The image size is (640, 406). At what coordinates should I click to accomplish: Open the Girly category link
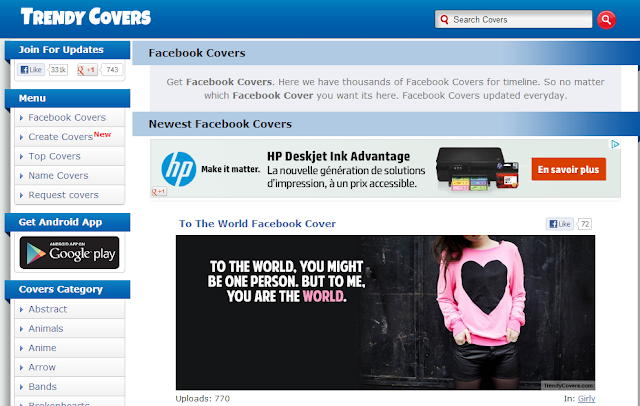point(586,399)
